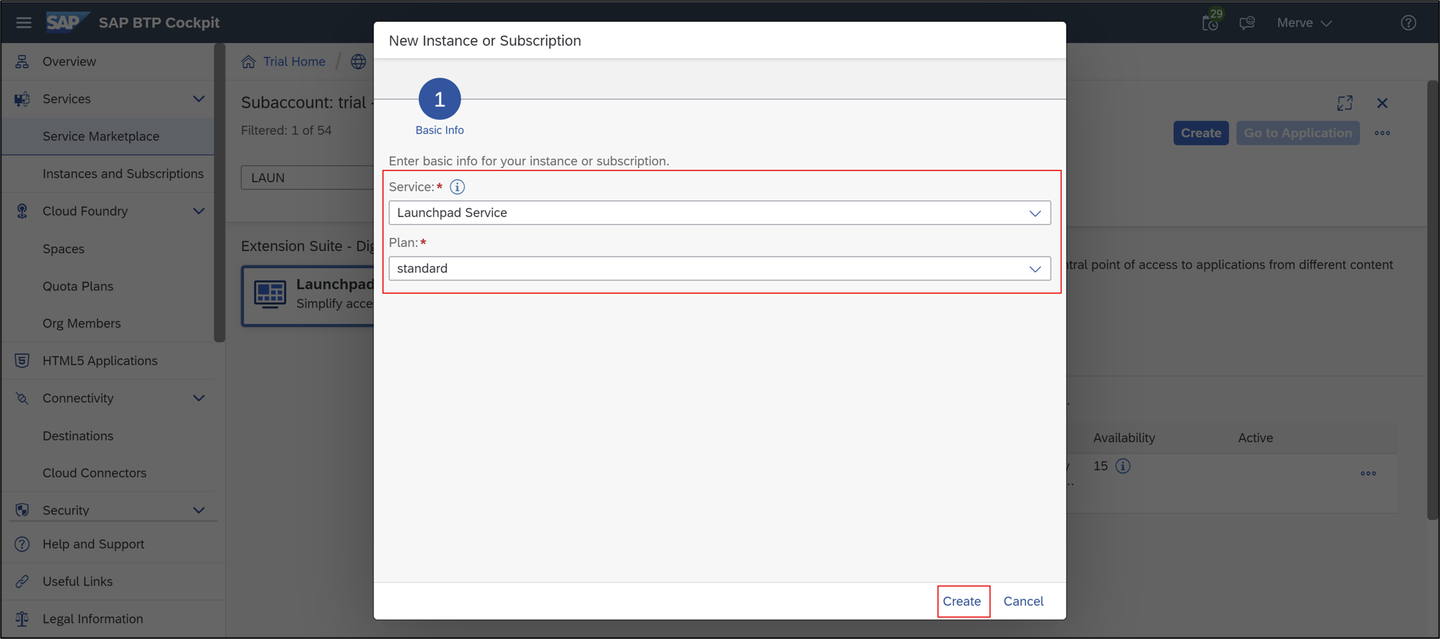
Task: Go to Trial Home breadcrumb
Action: click(294, 61)
